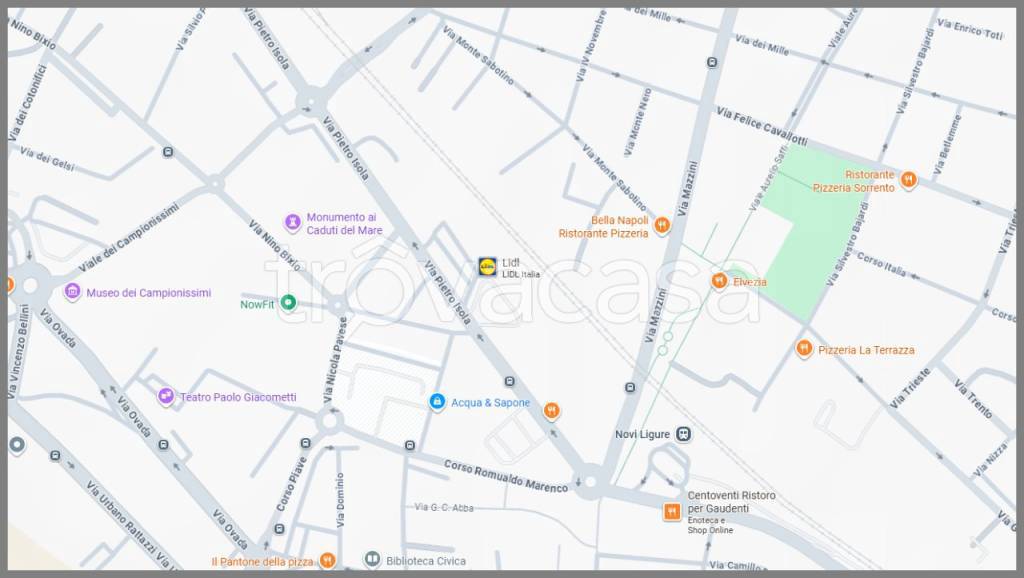Select the Biblioteca Civica library icon
Viewport: 1024px width, 578px height.
coord(372,560)
